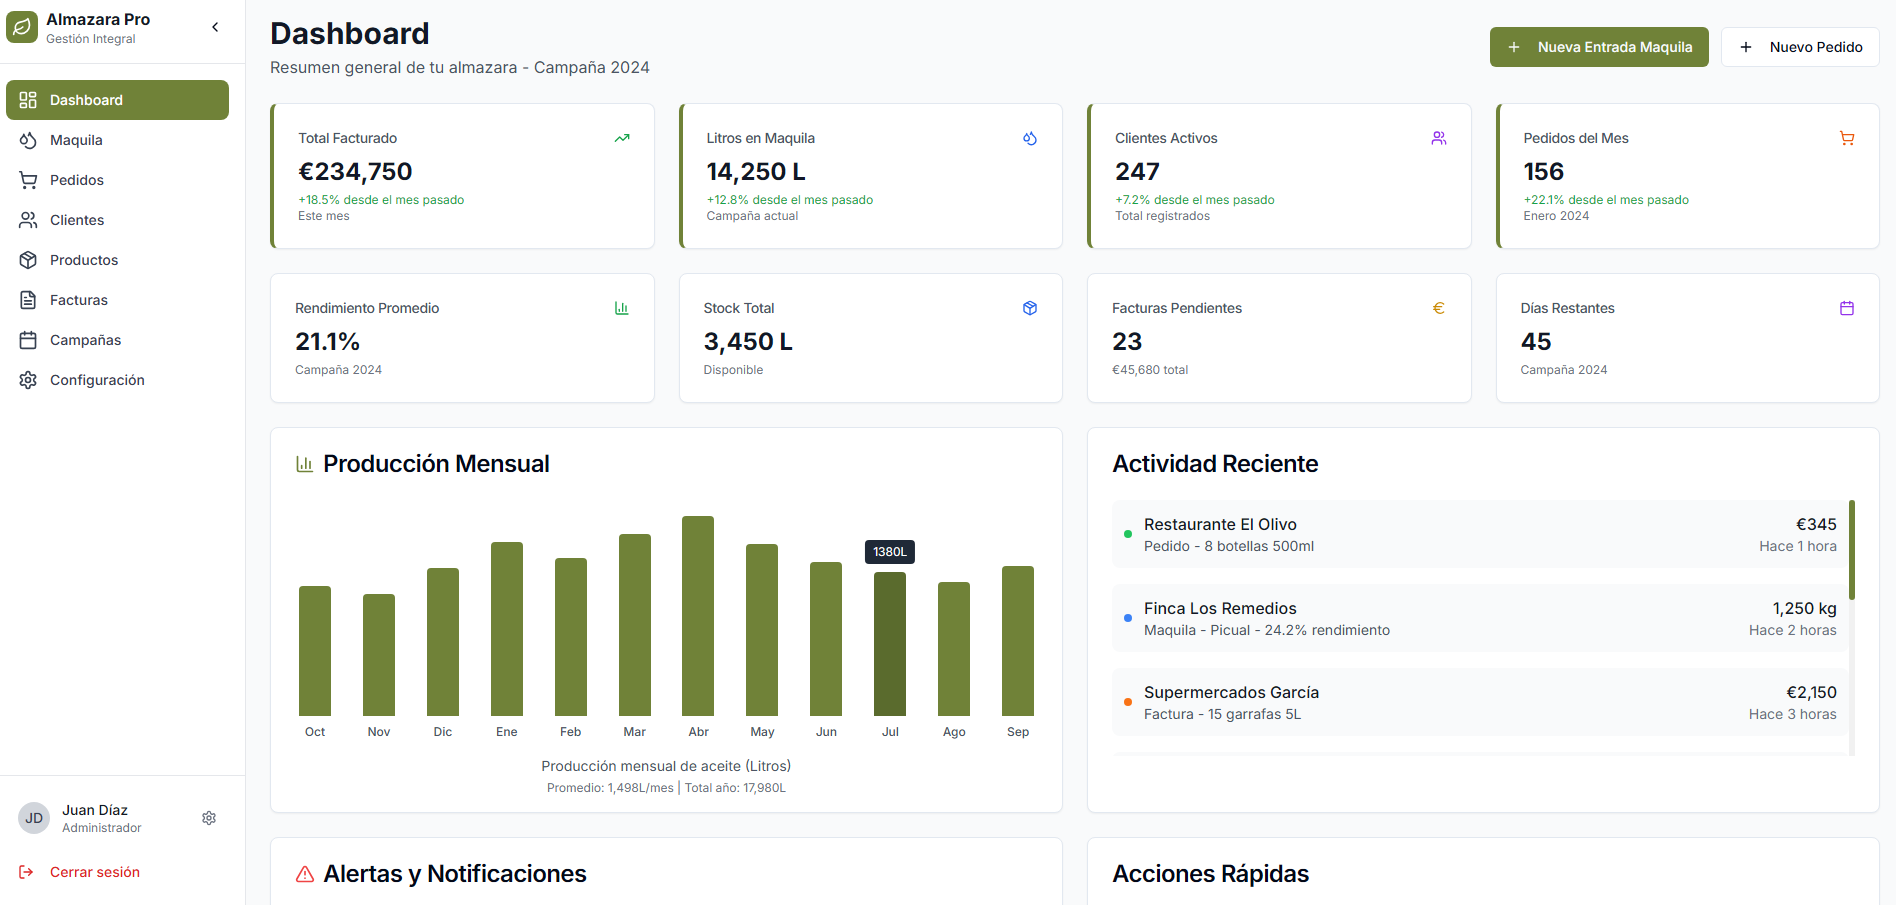Click the Nueva Entrada Maquila button
This screenshot has height=905, width=1896.
1599,47
